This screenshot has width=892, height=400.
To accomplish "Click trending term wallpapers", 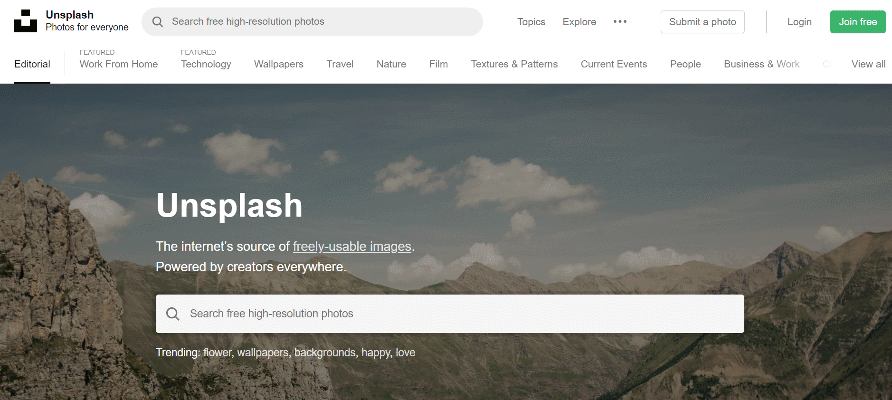I will click(263, 353).
